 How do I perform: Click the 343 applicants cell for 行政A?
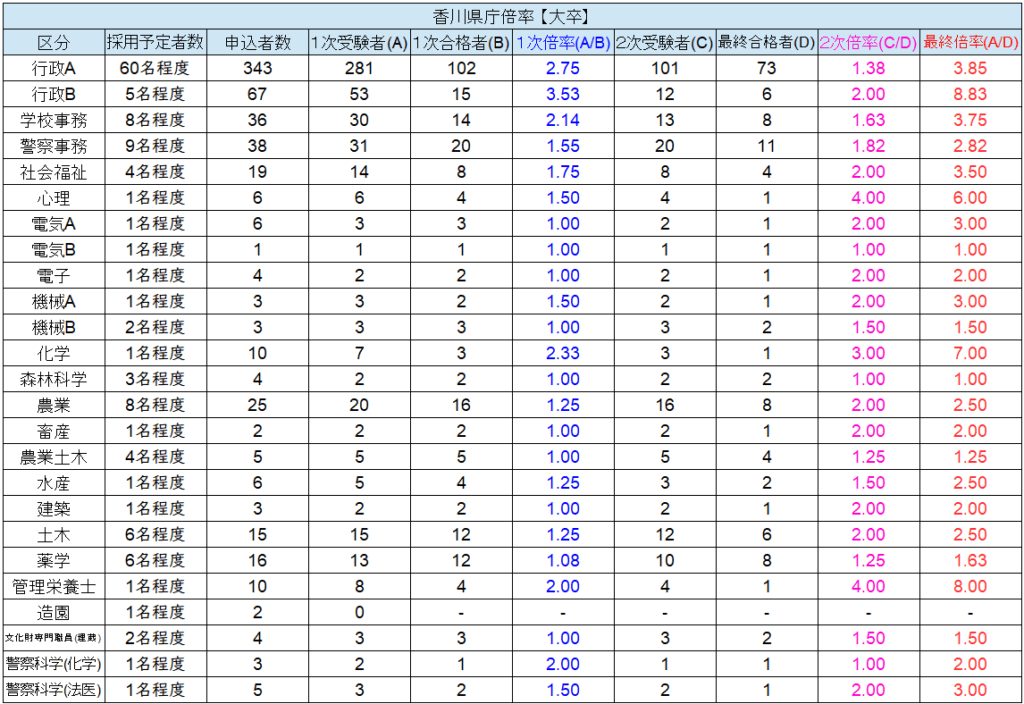pyautogui.click(x=257, y=68)
